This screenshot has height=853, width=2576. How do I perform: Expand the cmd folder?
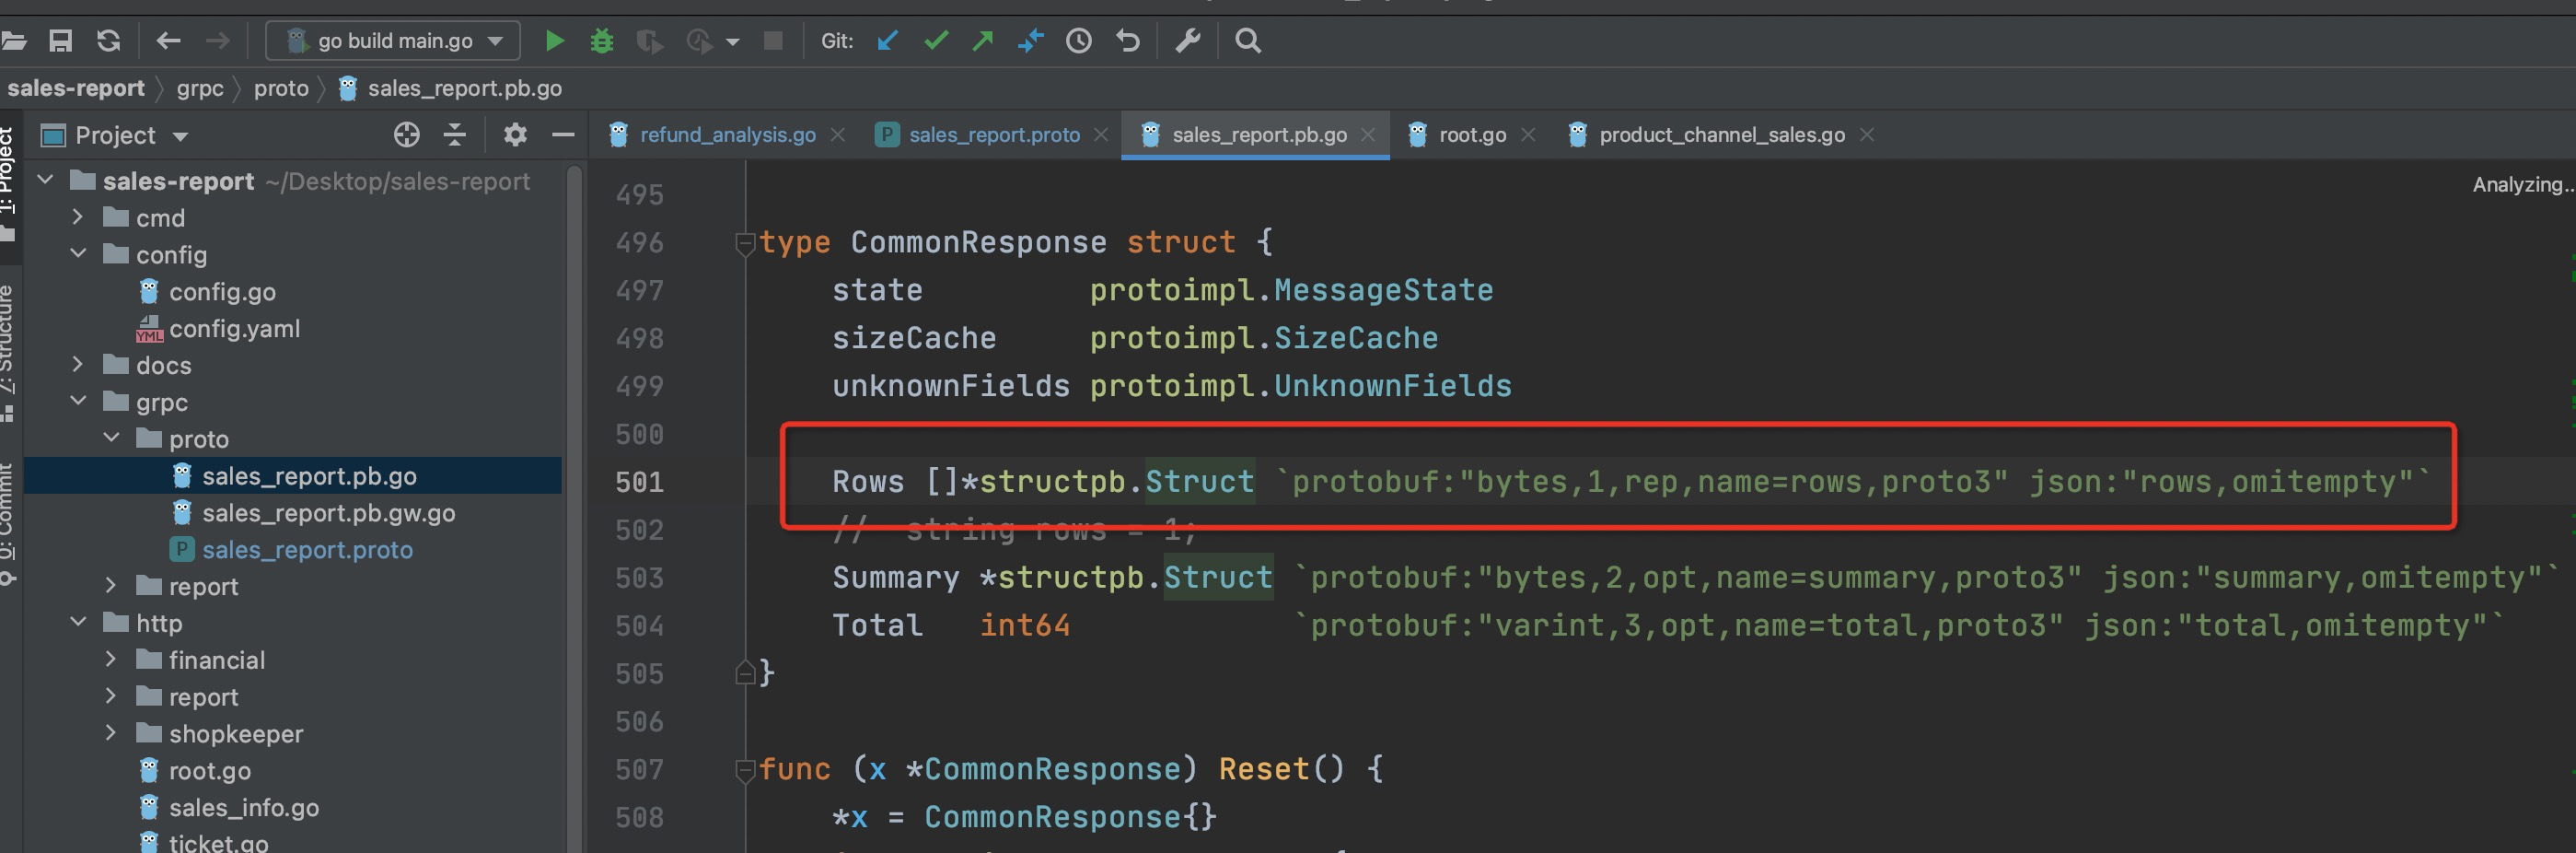(x=77, y=217)
